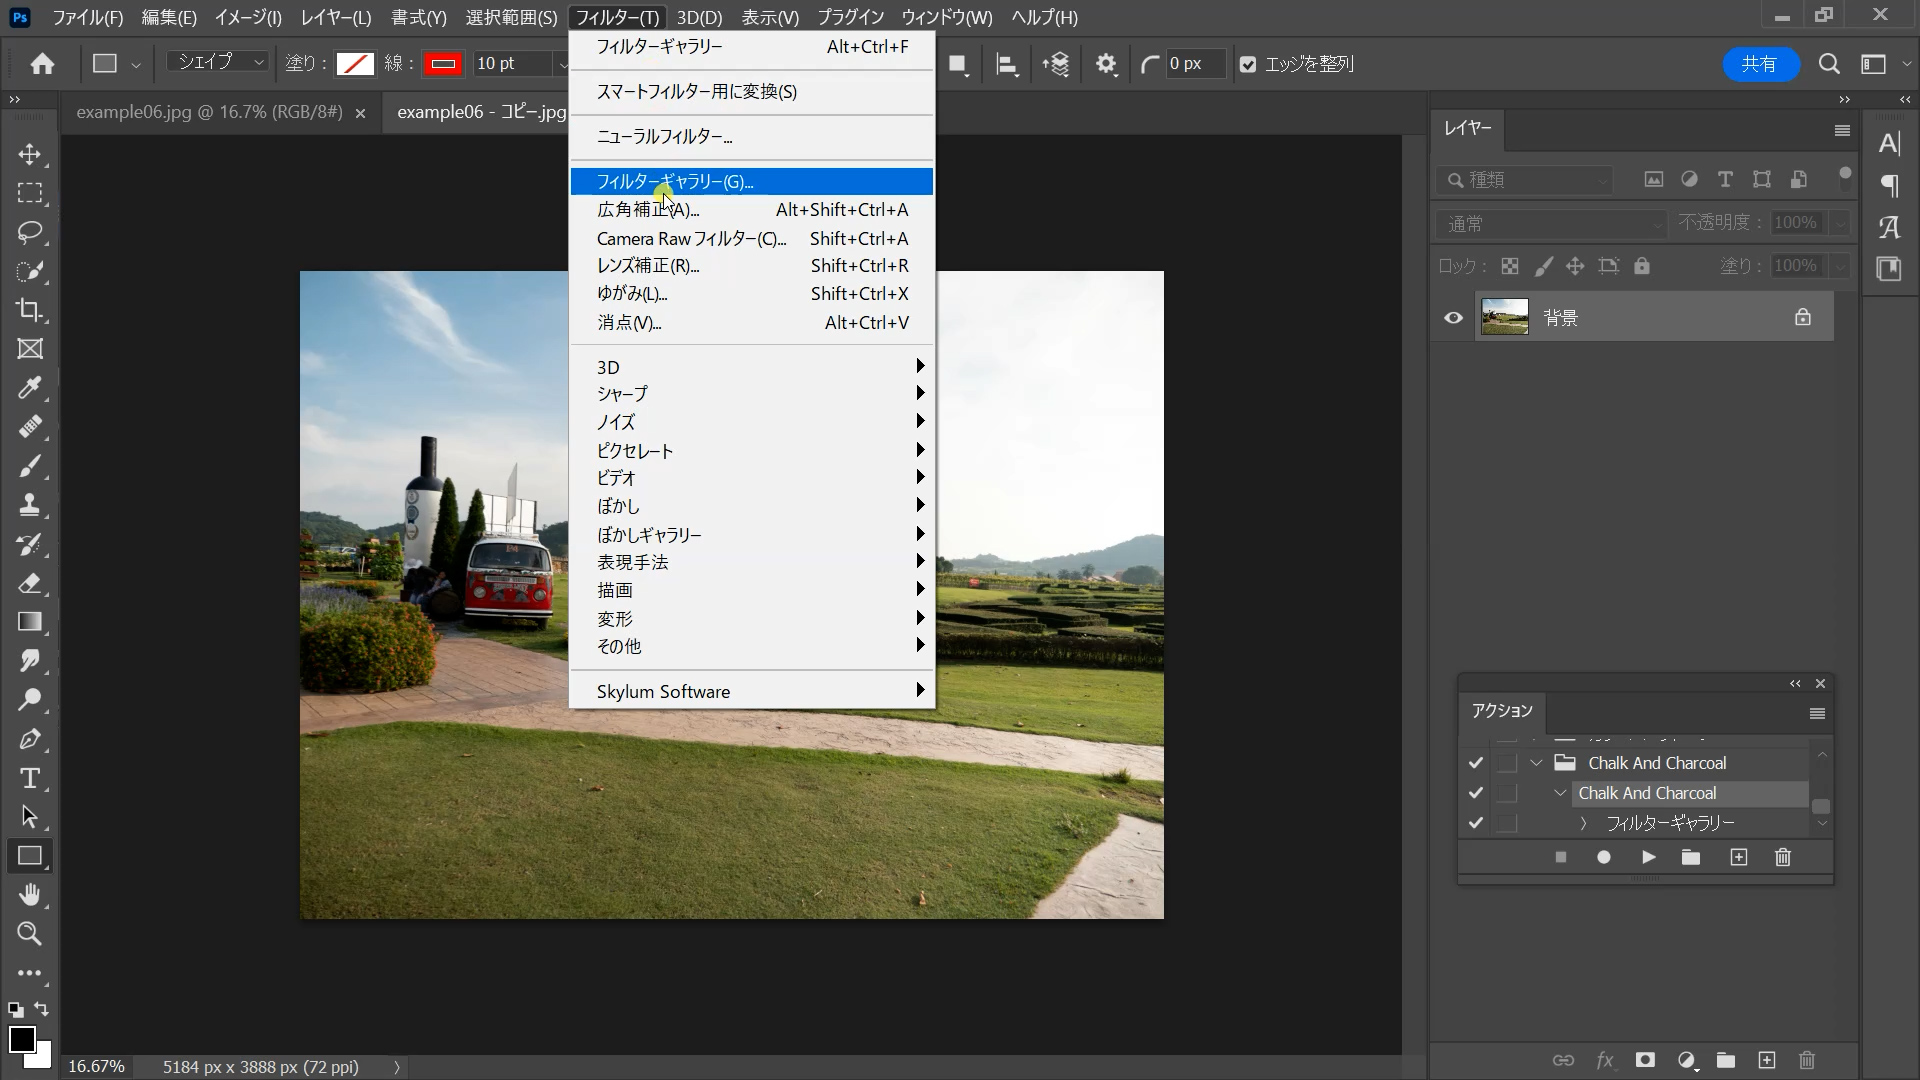Switch to the example06.jpg document tab
The image size is (1920, 1080).
(209, 112)
